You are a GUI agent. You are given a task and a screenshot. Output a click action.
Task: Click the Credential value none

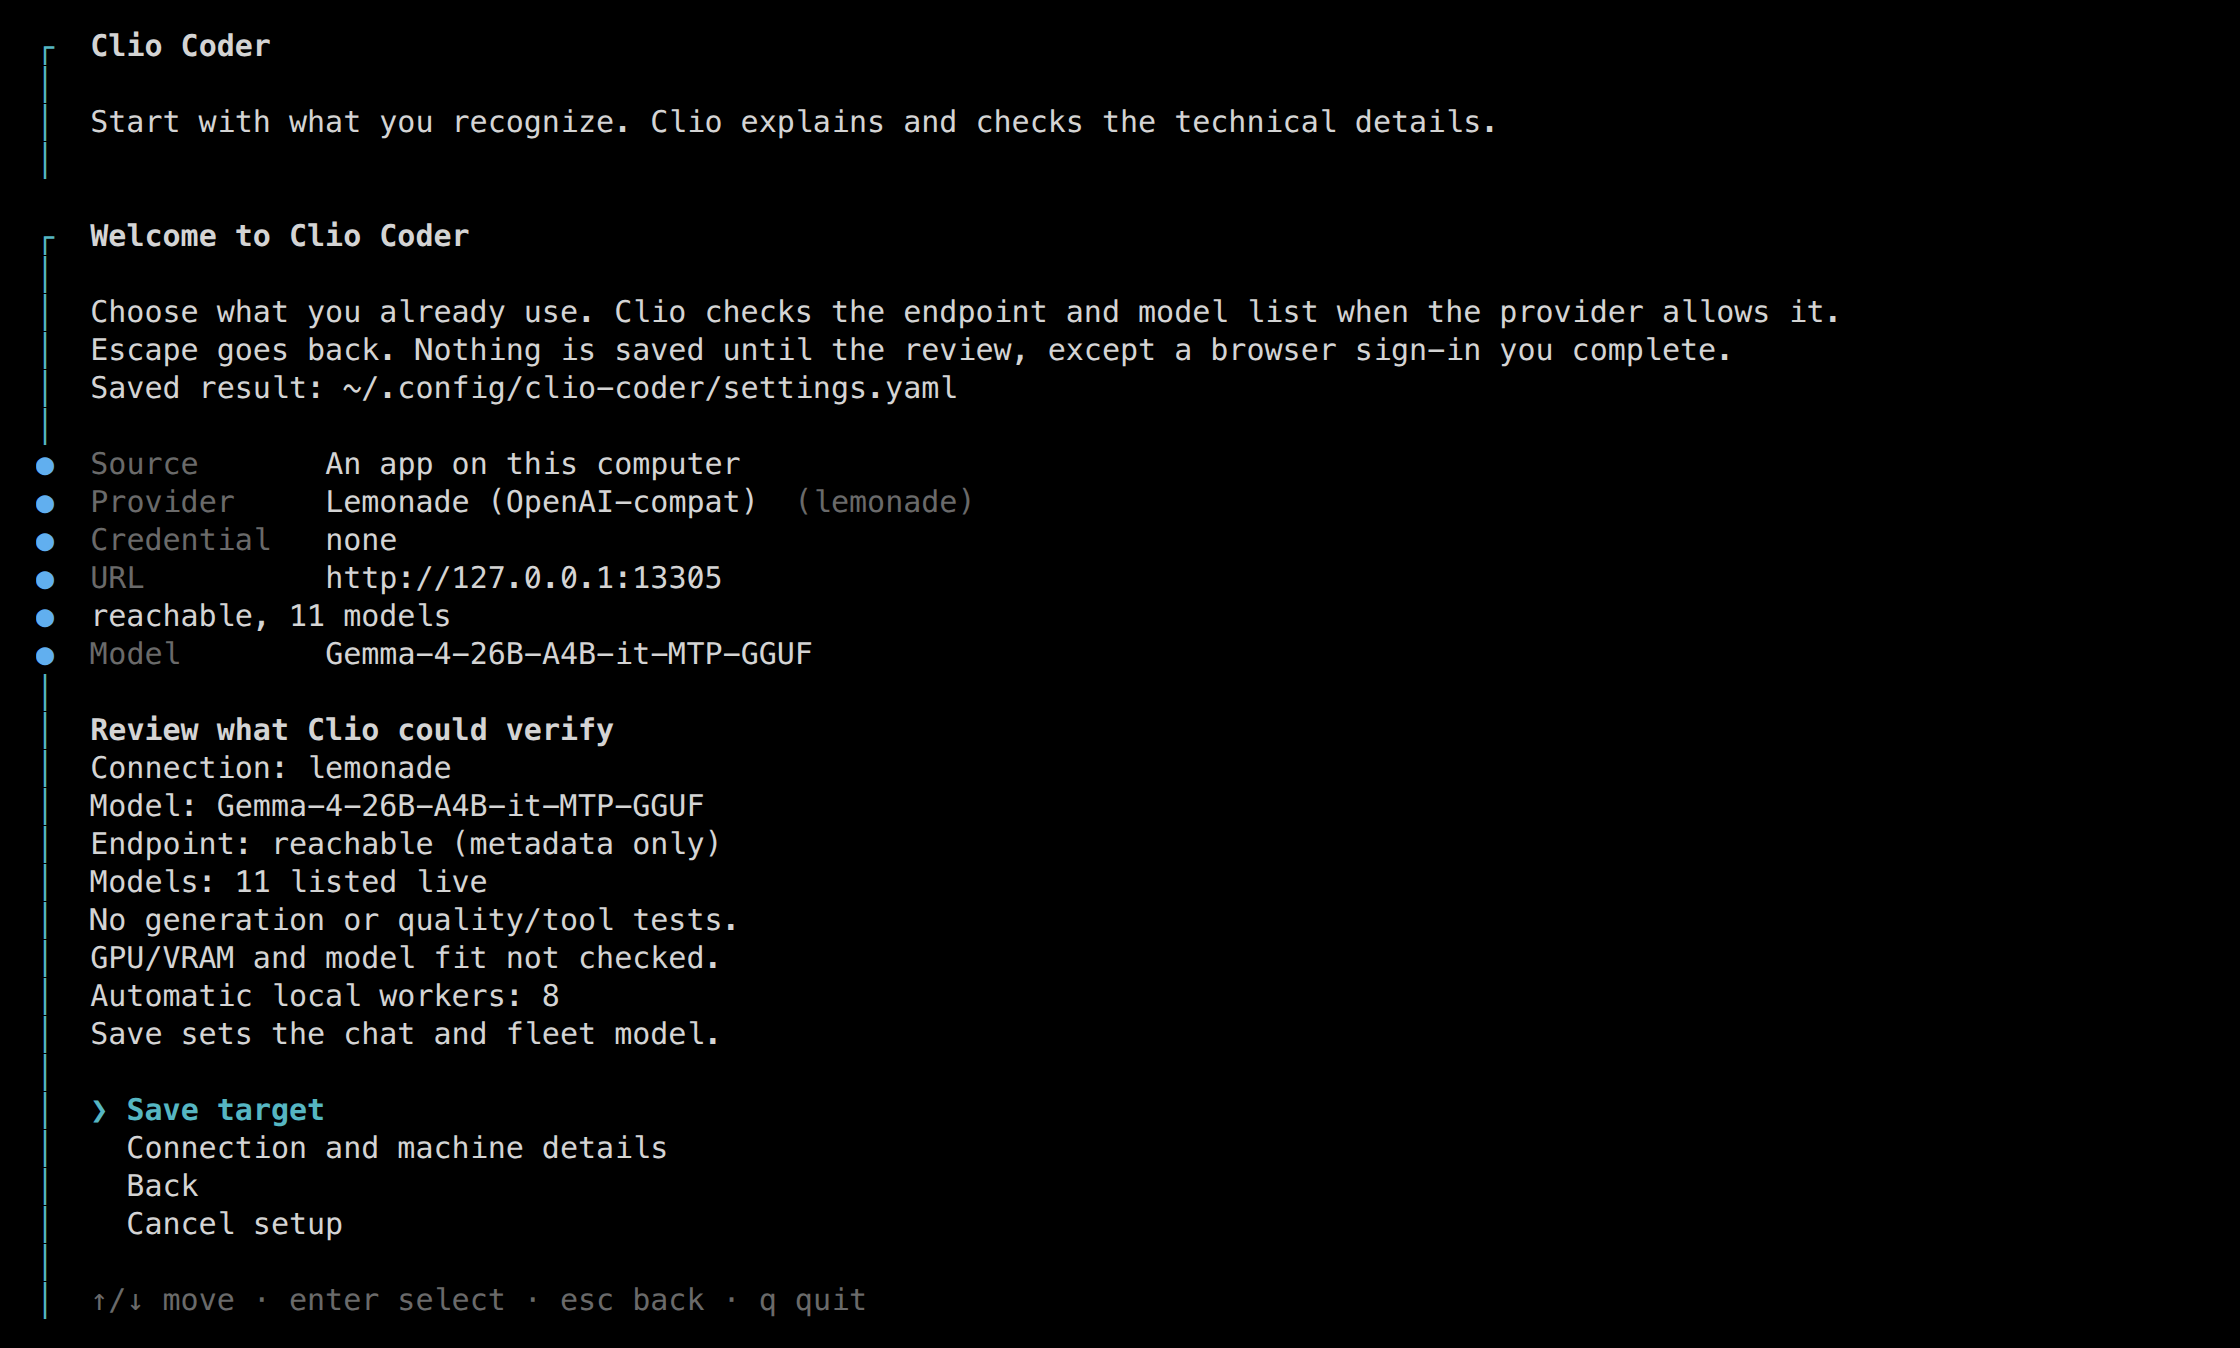[361, 540]
